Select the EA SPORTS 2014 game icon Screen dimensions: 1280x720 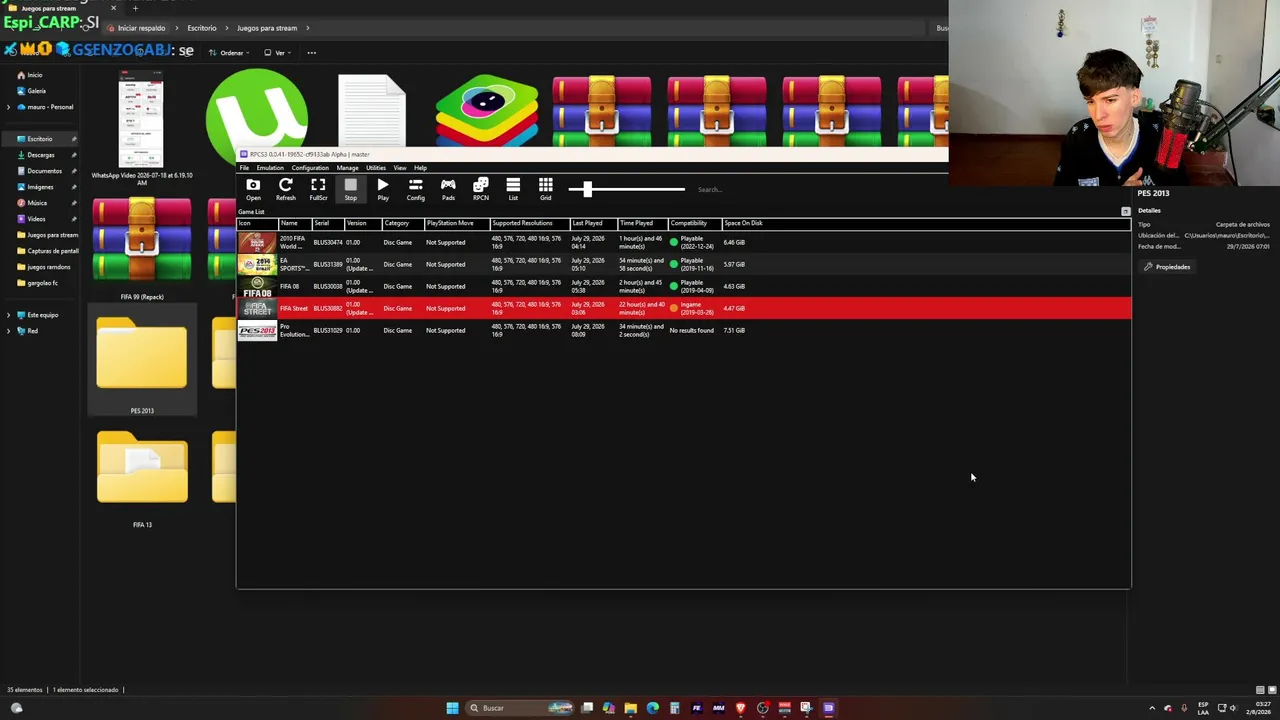[257, 264]
